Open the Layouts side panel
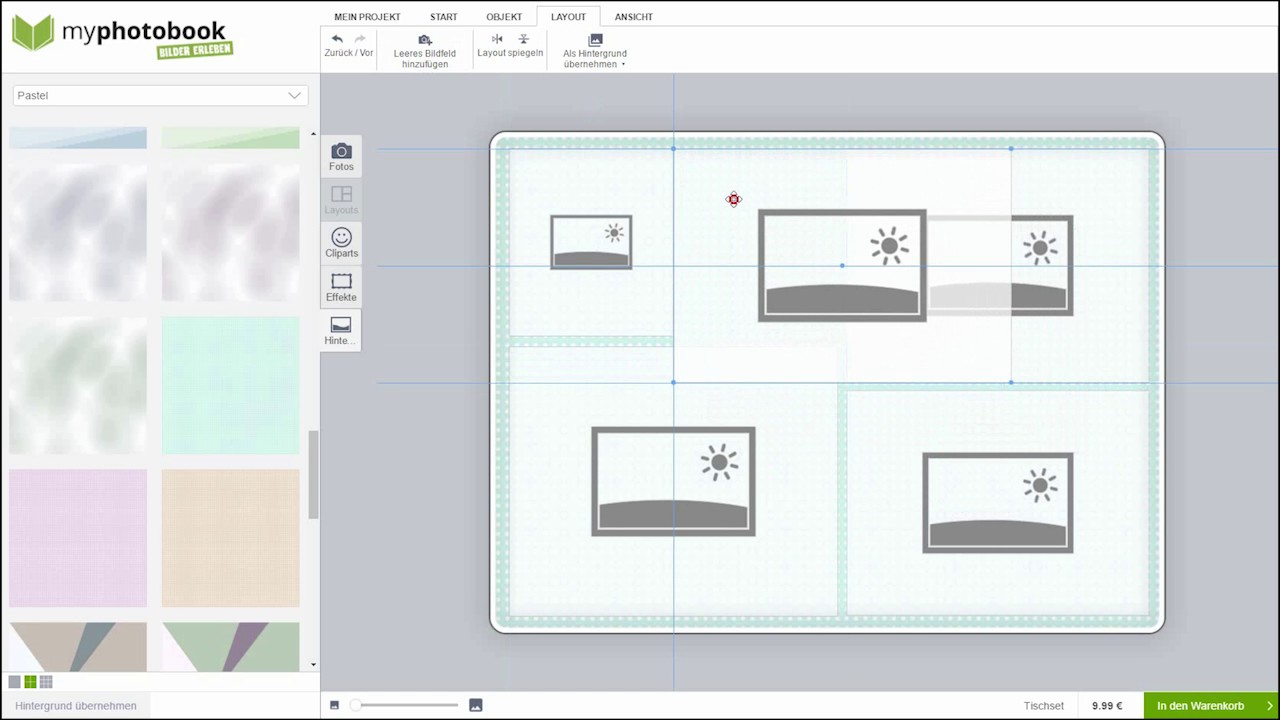 tap(341, 200)
